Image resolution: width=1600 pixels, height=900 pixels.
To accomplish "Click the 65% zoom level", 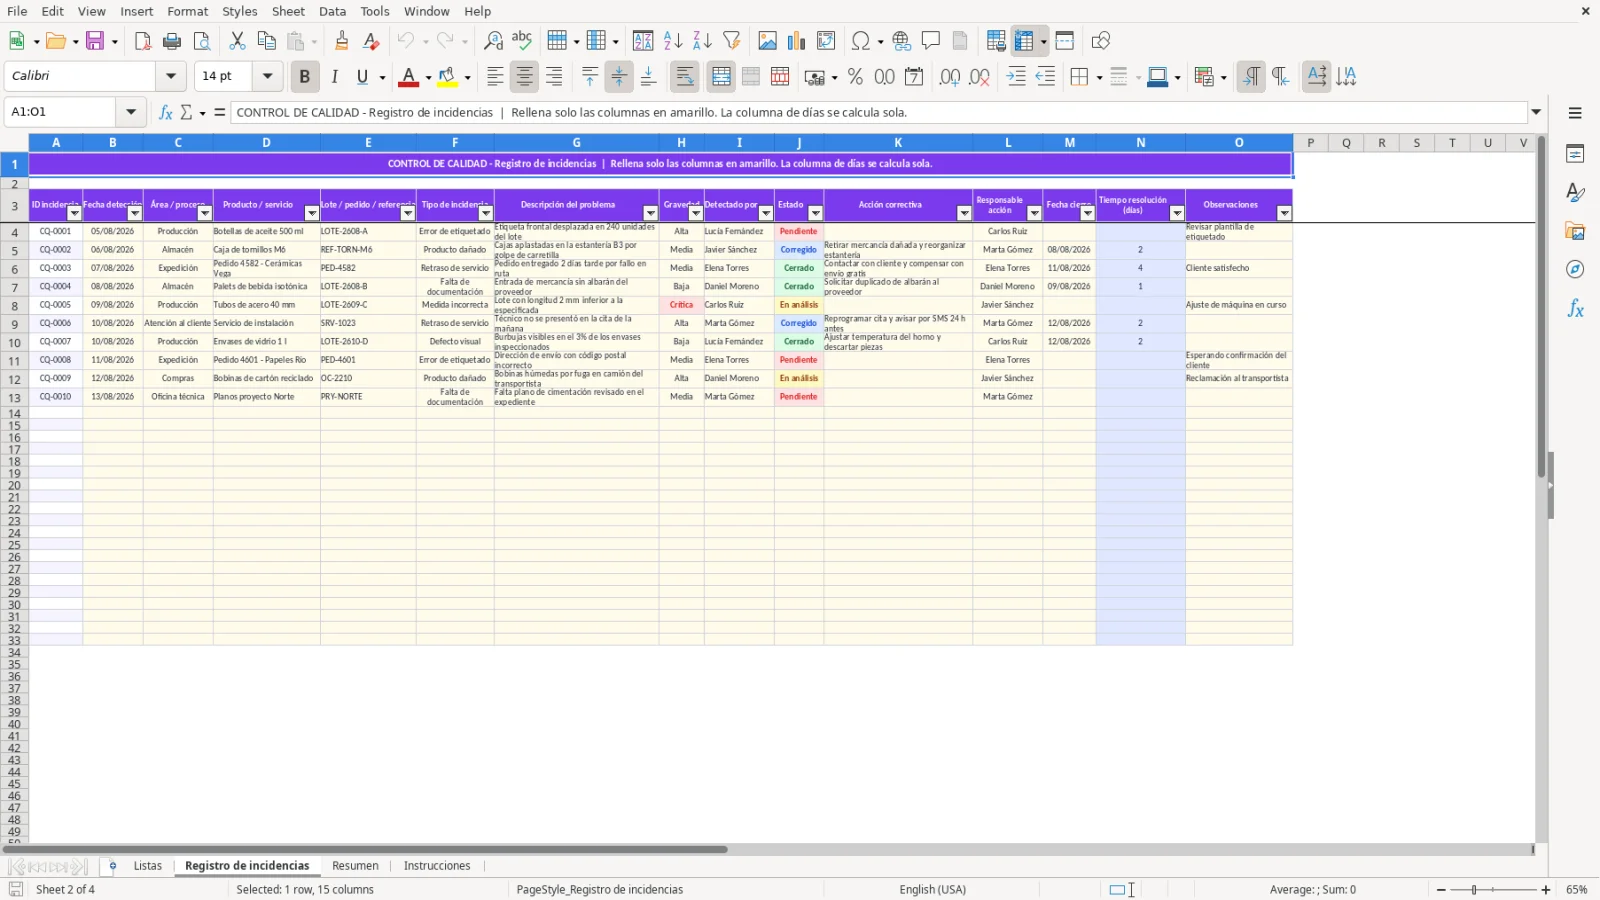I will tap(1577, 890).
